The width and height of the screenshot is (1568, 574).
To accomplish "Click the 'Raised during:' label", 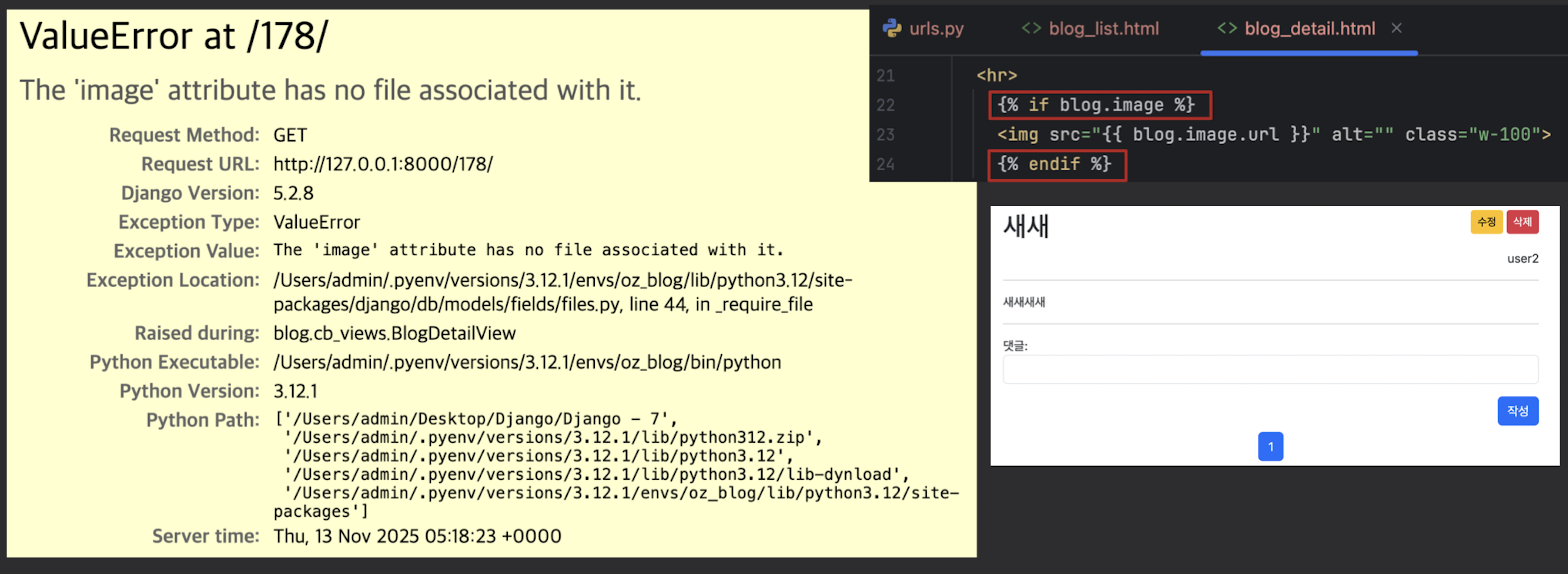I will click(x=197, y=332).
